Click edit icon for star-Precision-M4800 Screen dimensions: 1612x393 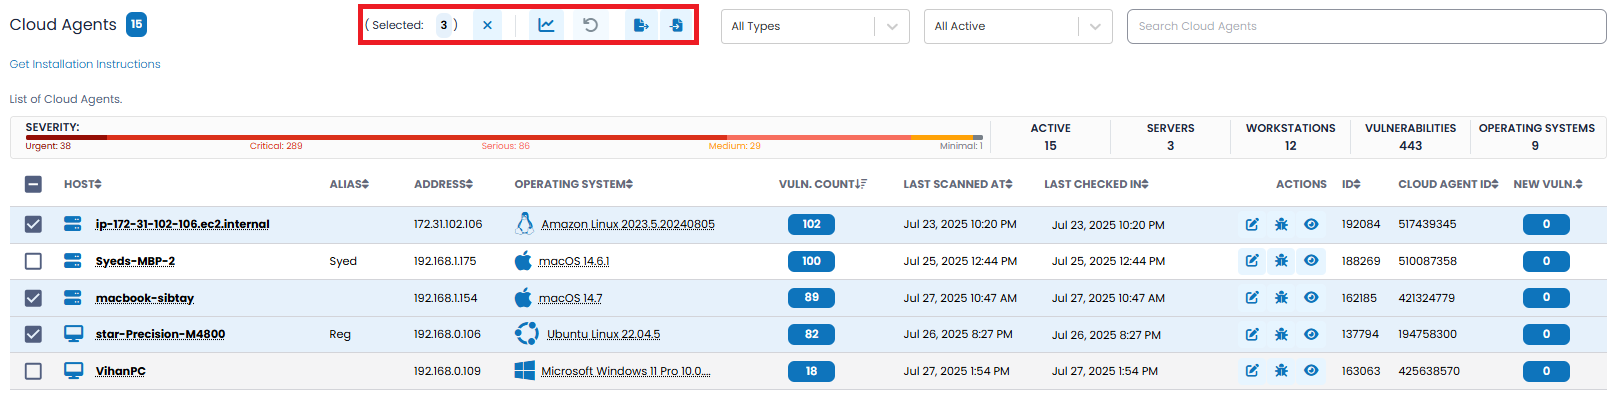(x=1252, y=335)
